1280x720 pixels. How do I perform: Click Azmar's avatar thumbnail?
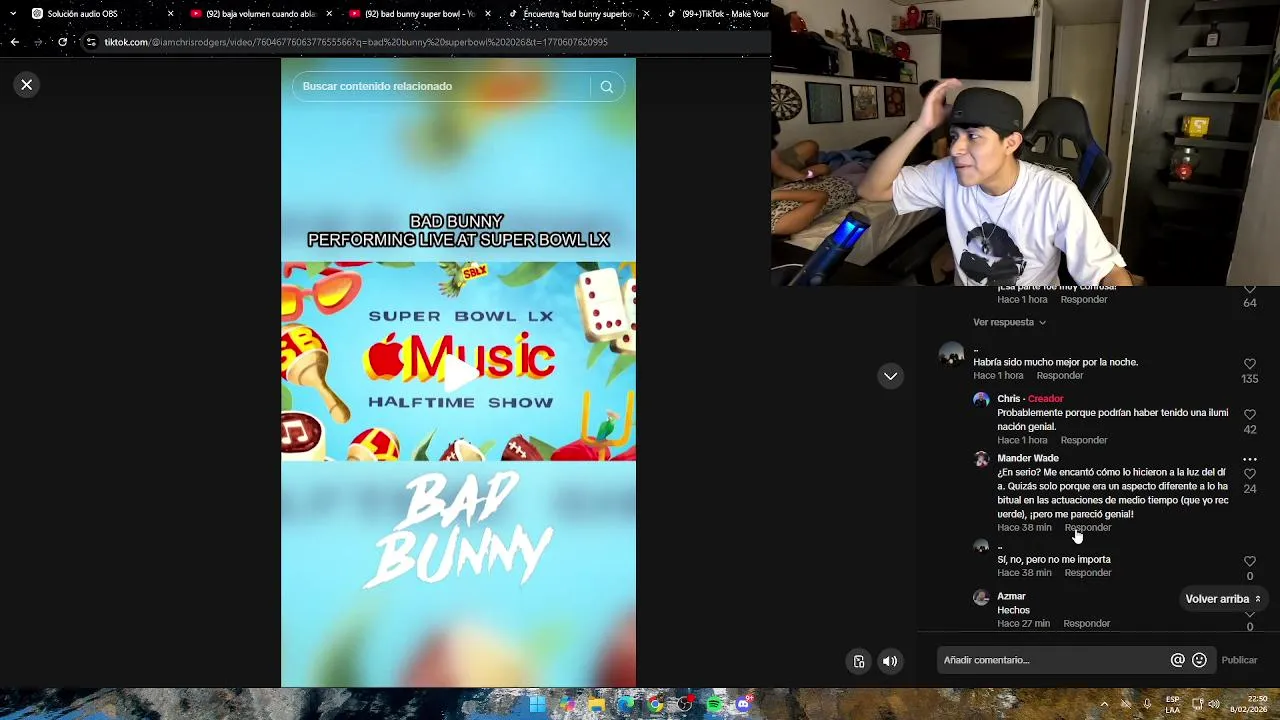point(981,598)
